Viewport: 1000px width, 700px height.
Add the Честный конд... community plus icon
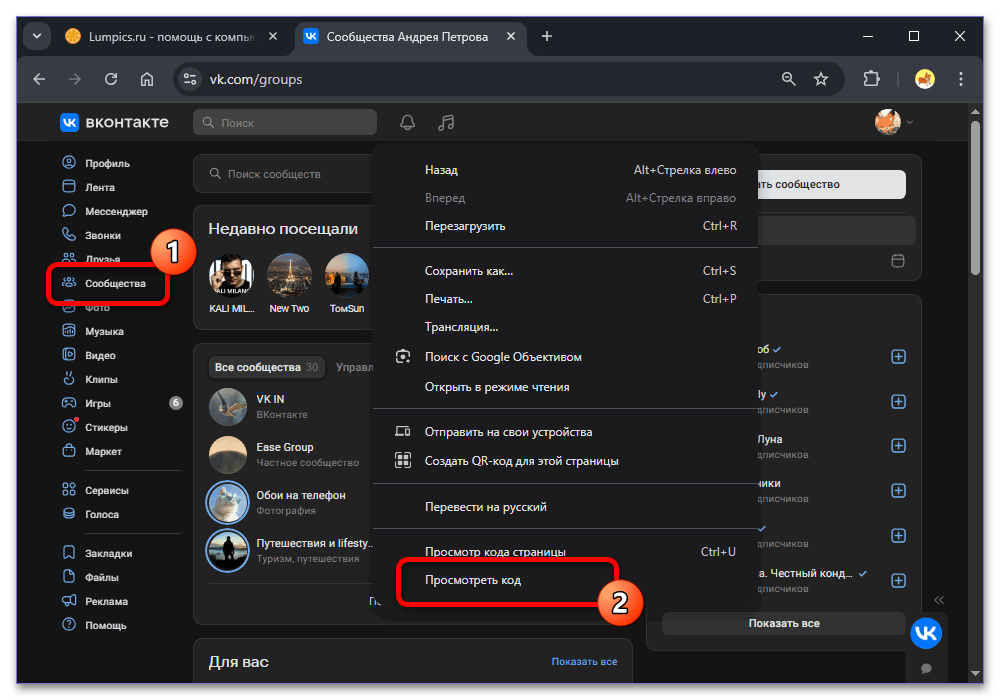tap(898, 580)
